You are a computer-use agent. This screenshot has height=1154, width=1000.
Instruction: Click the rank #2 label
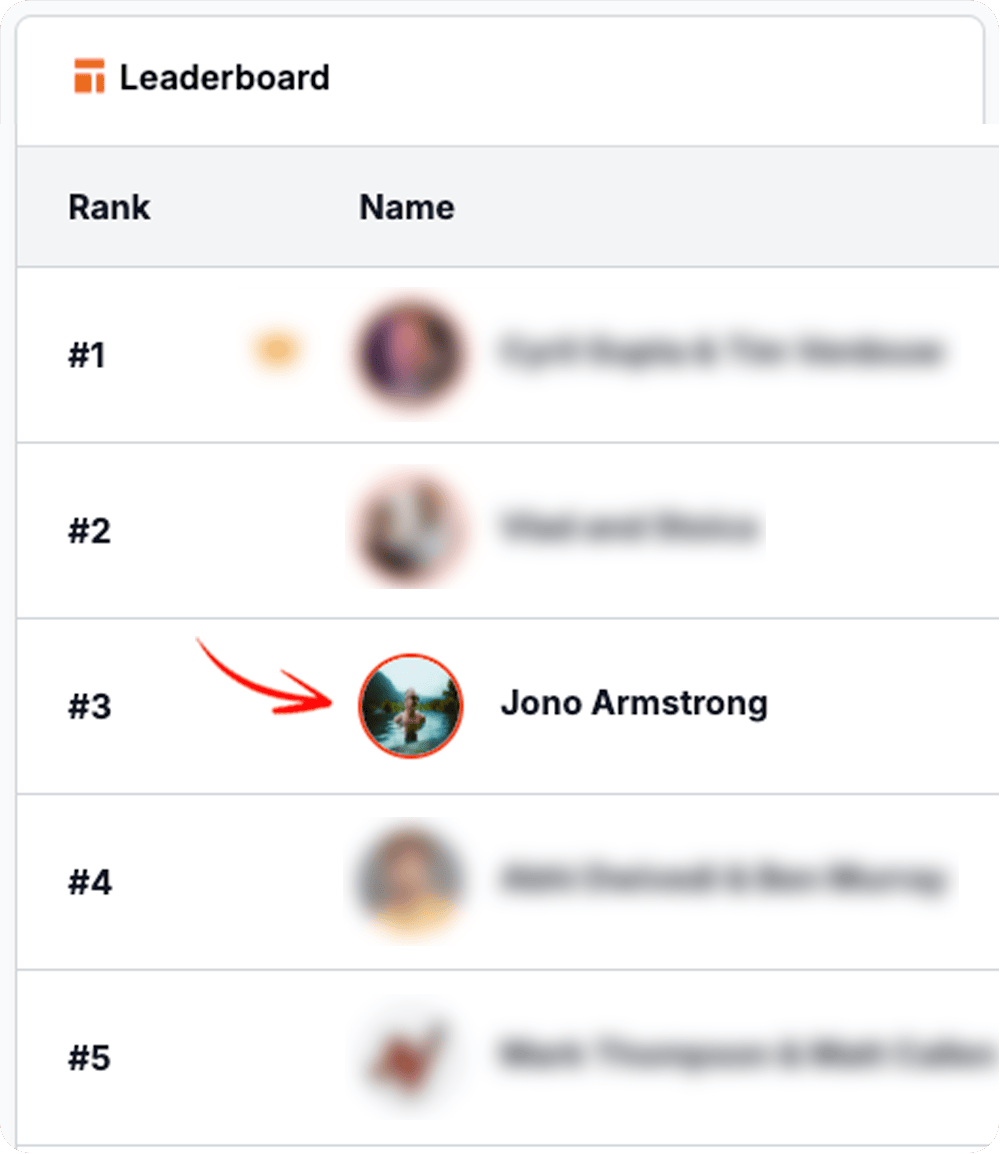click(x=89, y=531)
